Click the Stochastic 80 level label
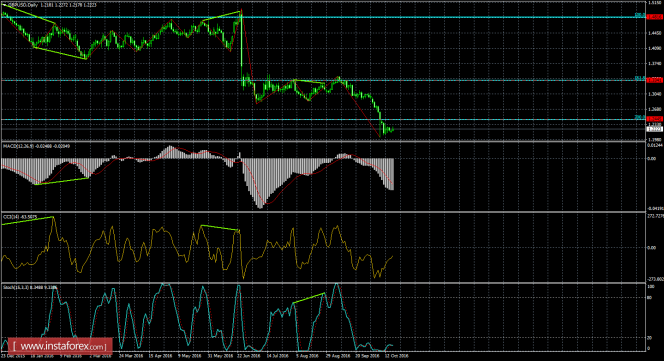Image resolution: width=664 pixels, height=361 pixels. [x=650, y=298]
